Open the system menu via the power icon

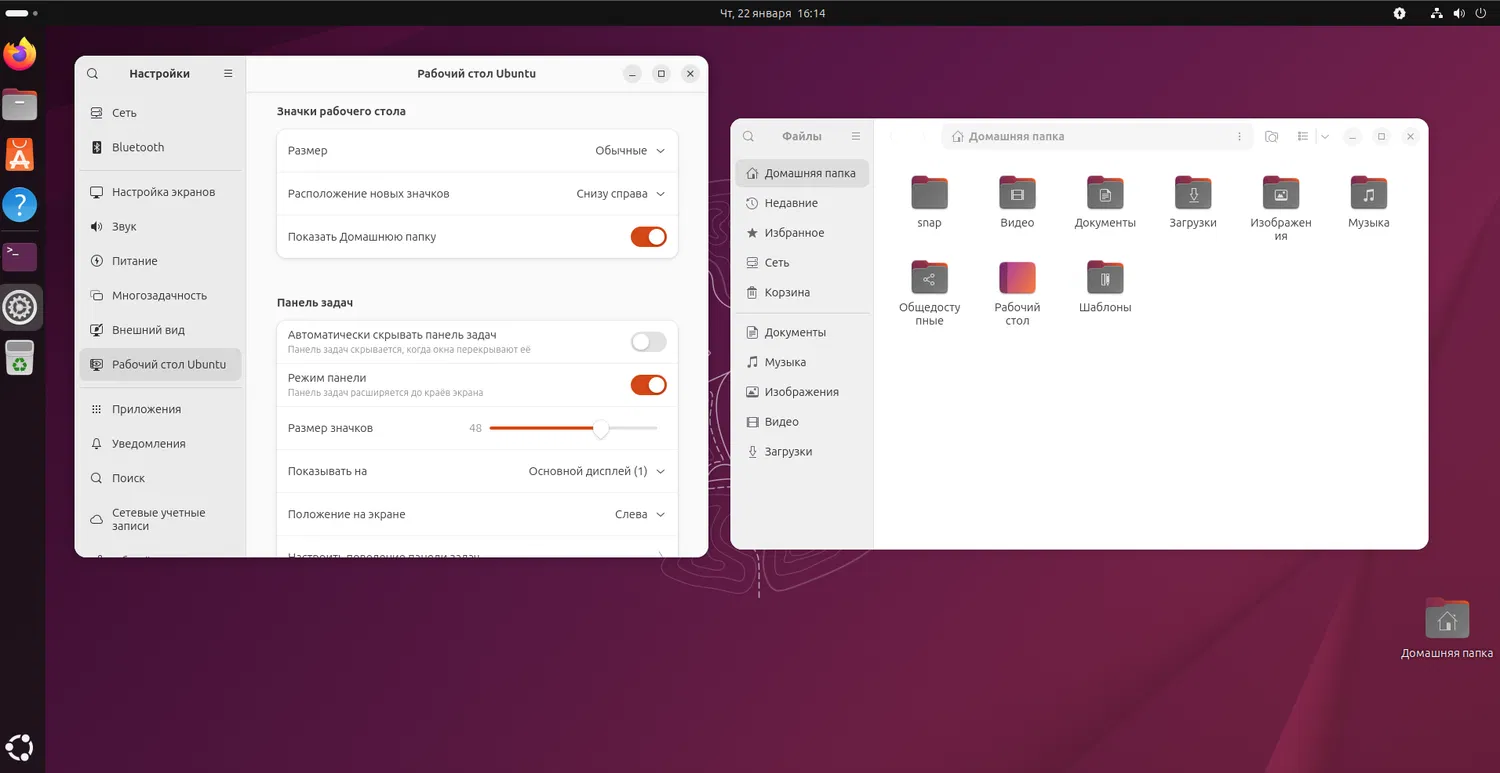(1479, 14)
